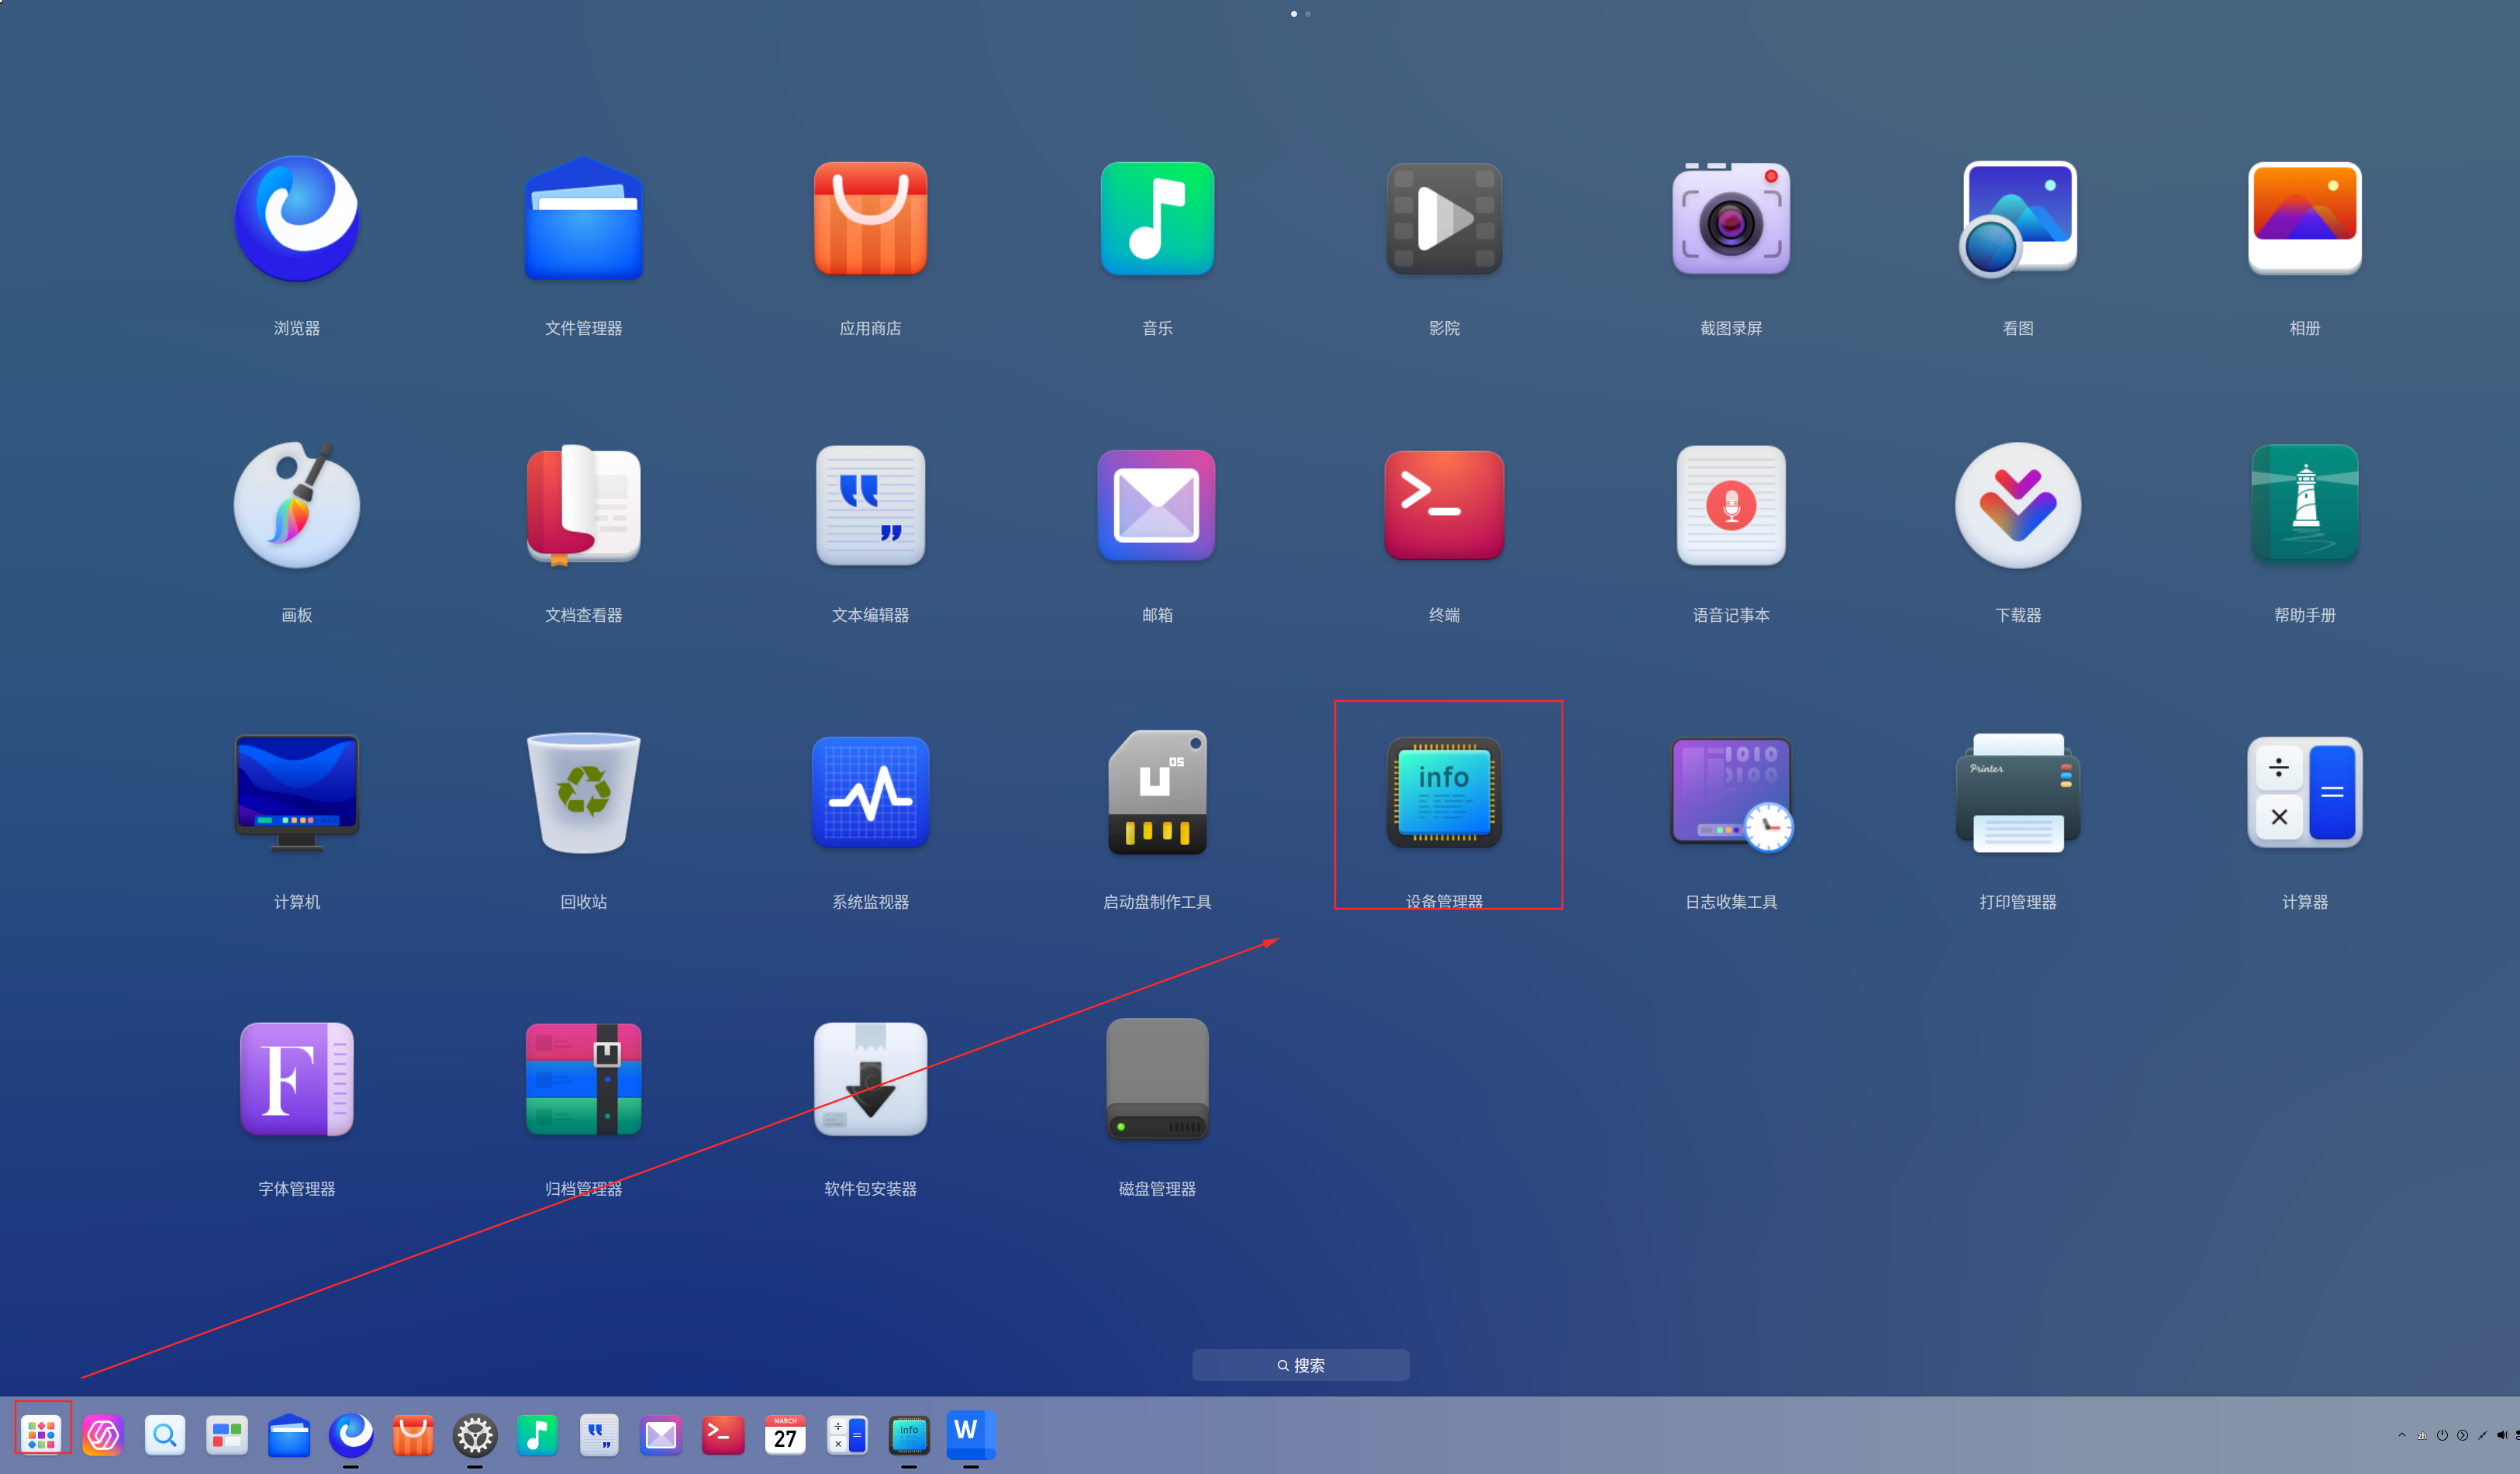The width and height of the screenshot is (2520, 1474).
Task: Open 磁盘管理器 disk manager
Action: tap(1157, 1080)
